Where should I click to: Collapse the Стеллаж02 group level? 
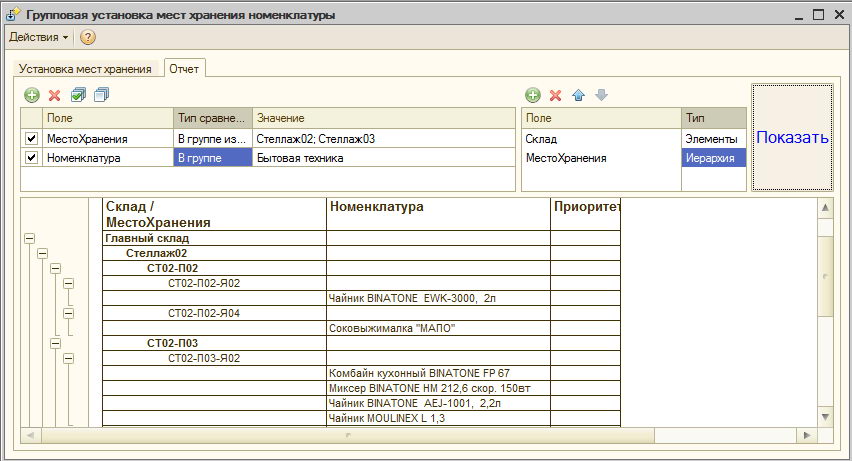tap(42, 254)
